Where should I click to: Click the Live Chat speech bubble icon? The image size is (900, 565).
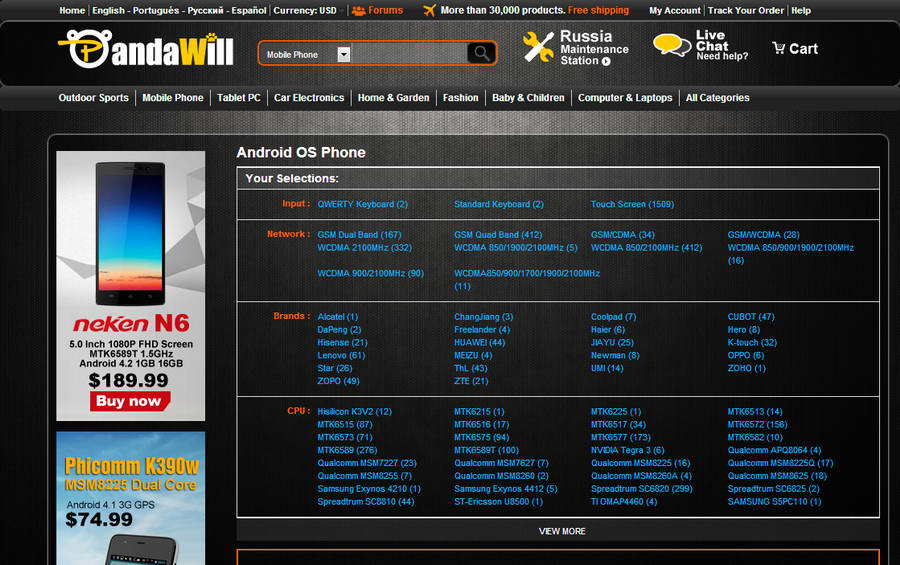click(672, 45)
